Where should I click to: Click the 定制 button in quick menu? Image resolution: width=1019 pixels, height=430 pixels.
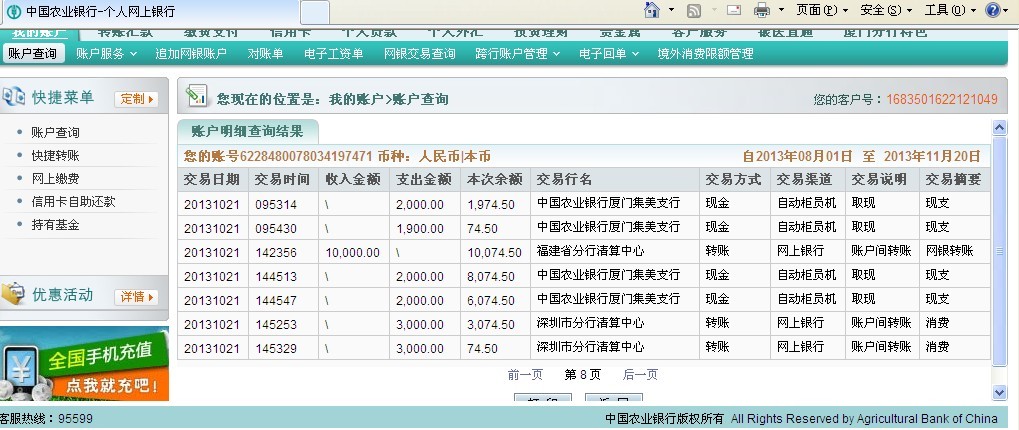click(137, 99)
